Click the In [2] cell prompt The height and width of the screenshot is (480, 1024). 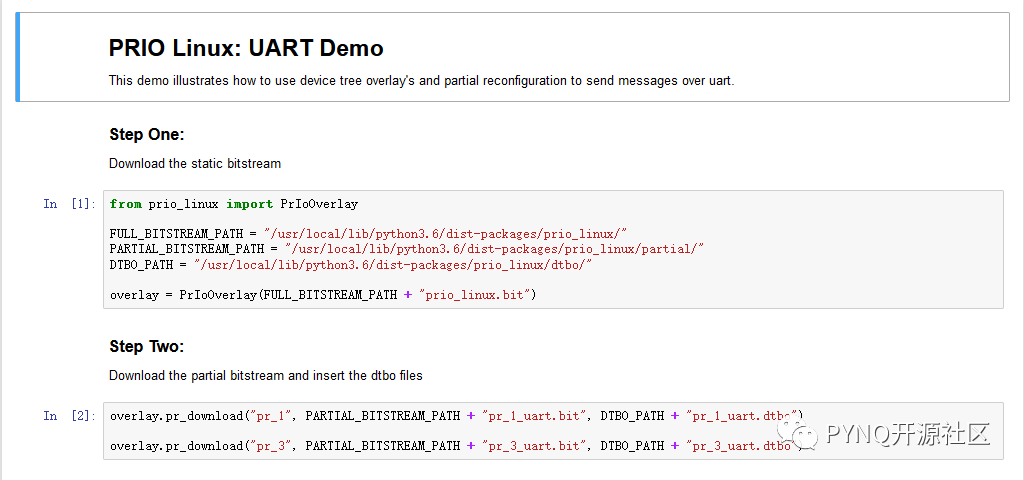coord(69,415)
